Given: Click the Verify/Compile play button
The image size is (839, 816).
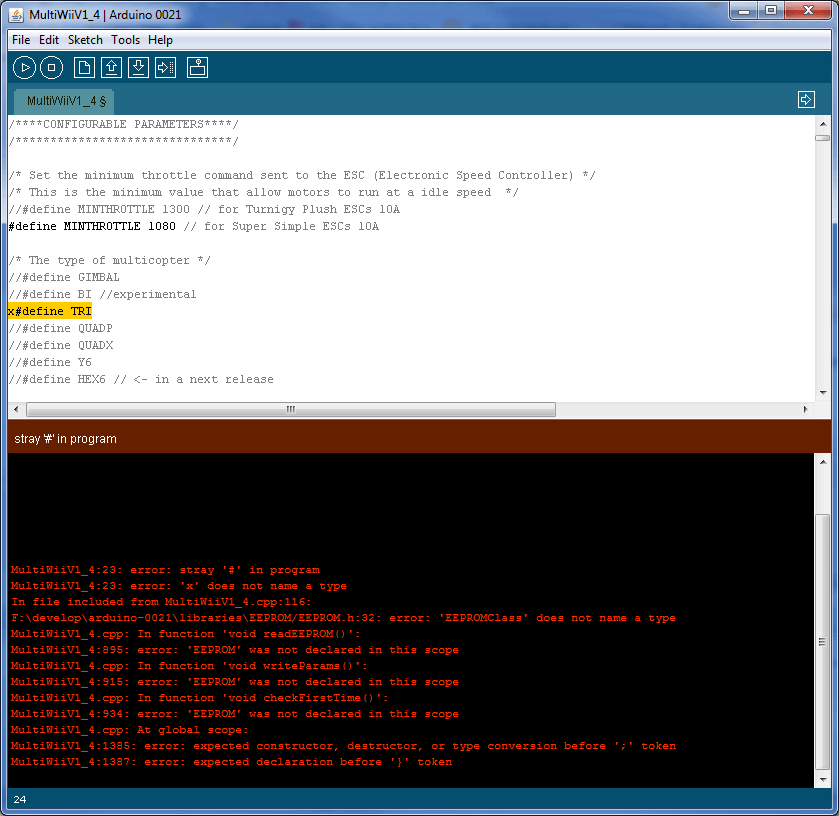Looking at the screenshot, I should [x=24, y=68].
